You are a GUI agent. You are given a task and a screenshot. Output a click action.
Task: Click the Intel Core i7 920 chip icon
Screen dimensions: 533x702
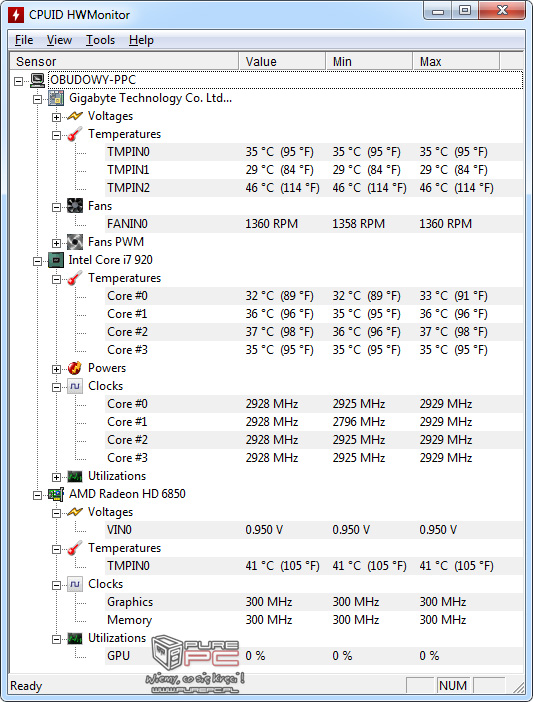pos(56,260)
